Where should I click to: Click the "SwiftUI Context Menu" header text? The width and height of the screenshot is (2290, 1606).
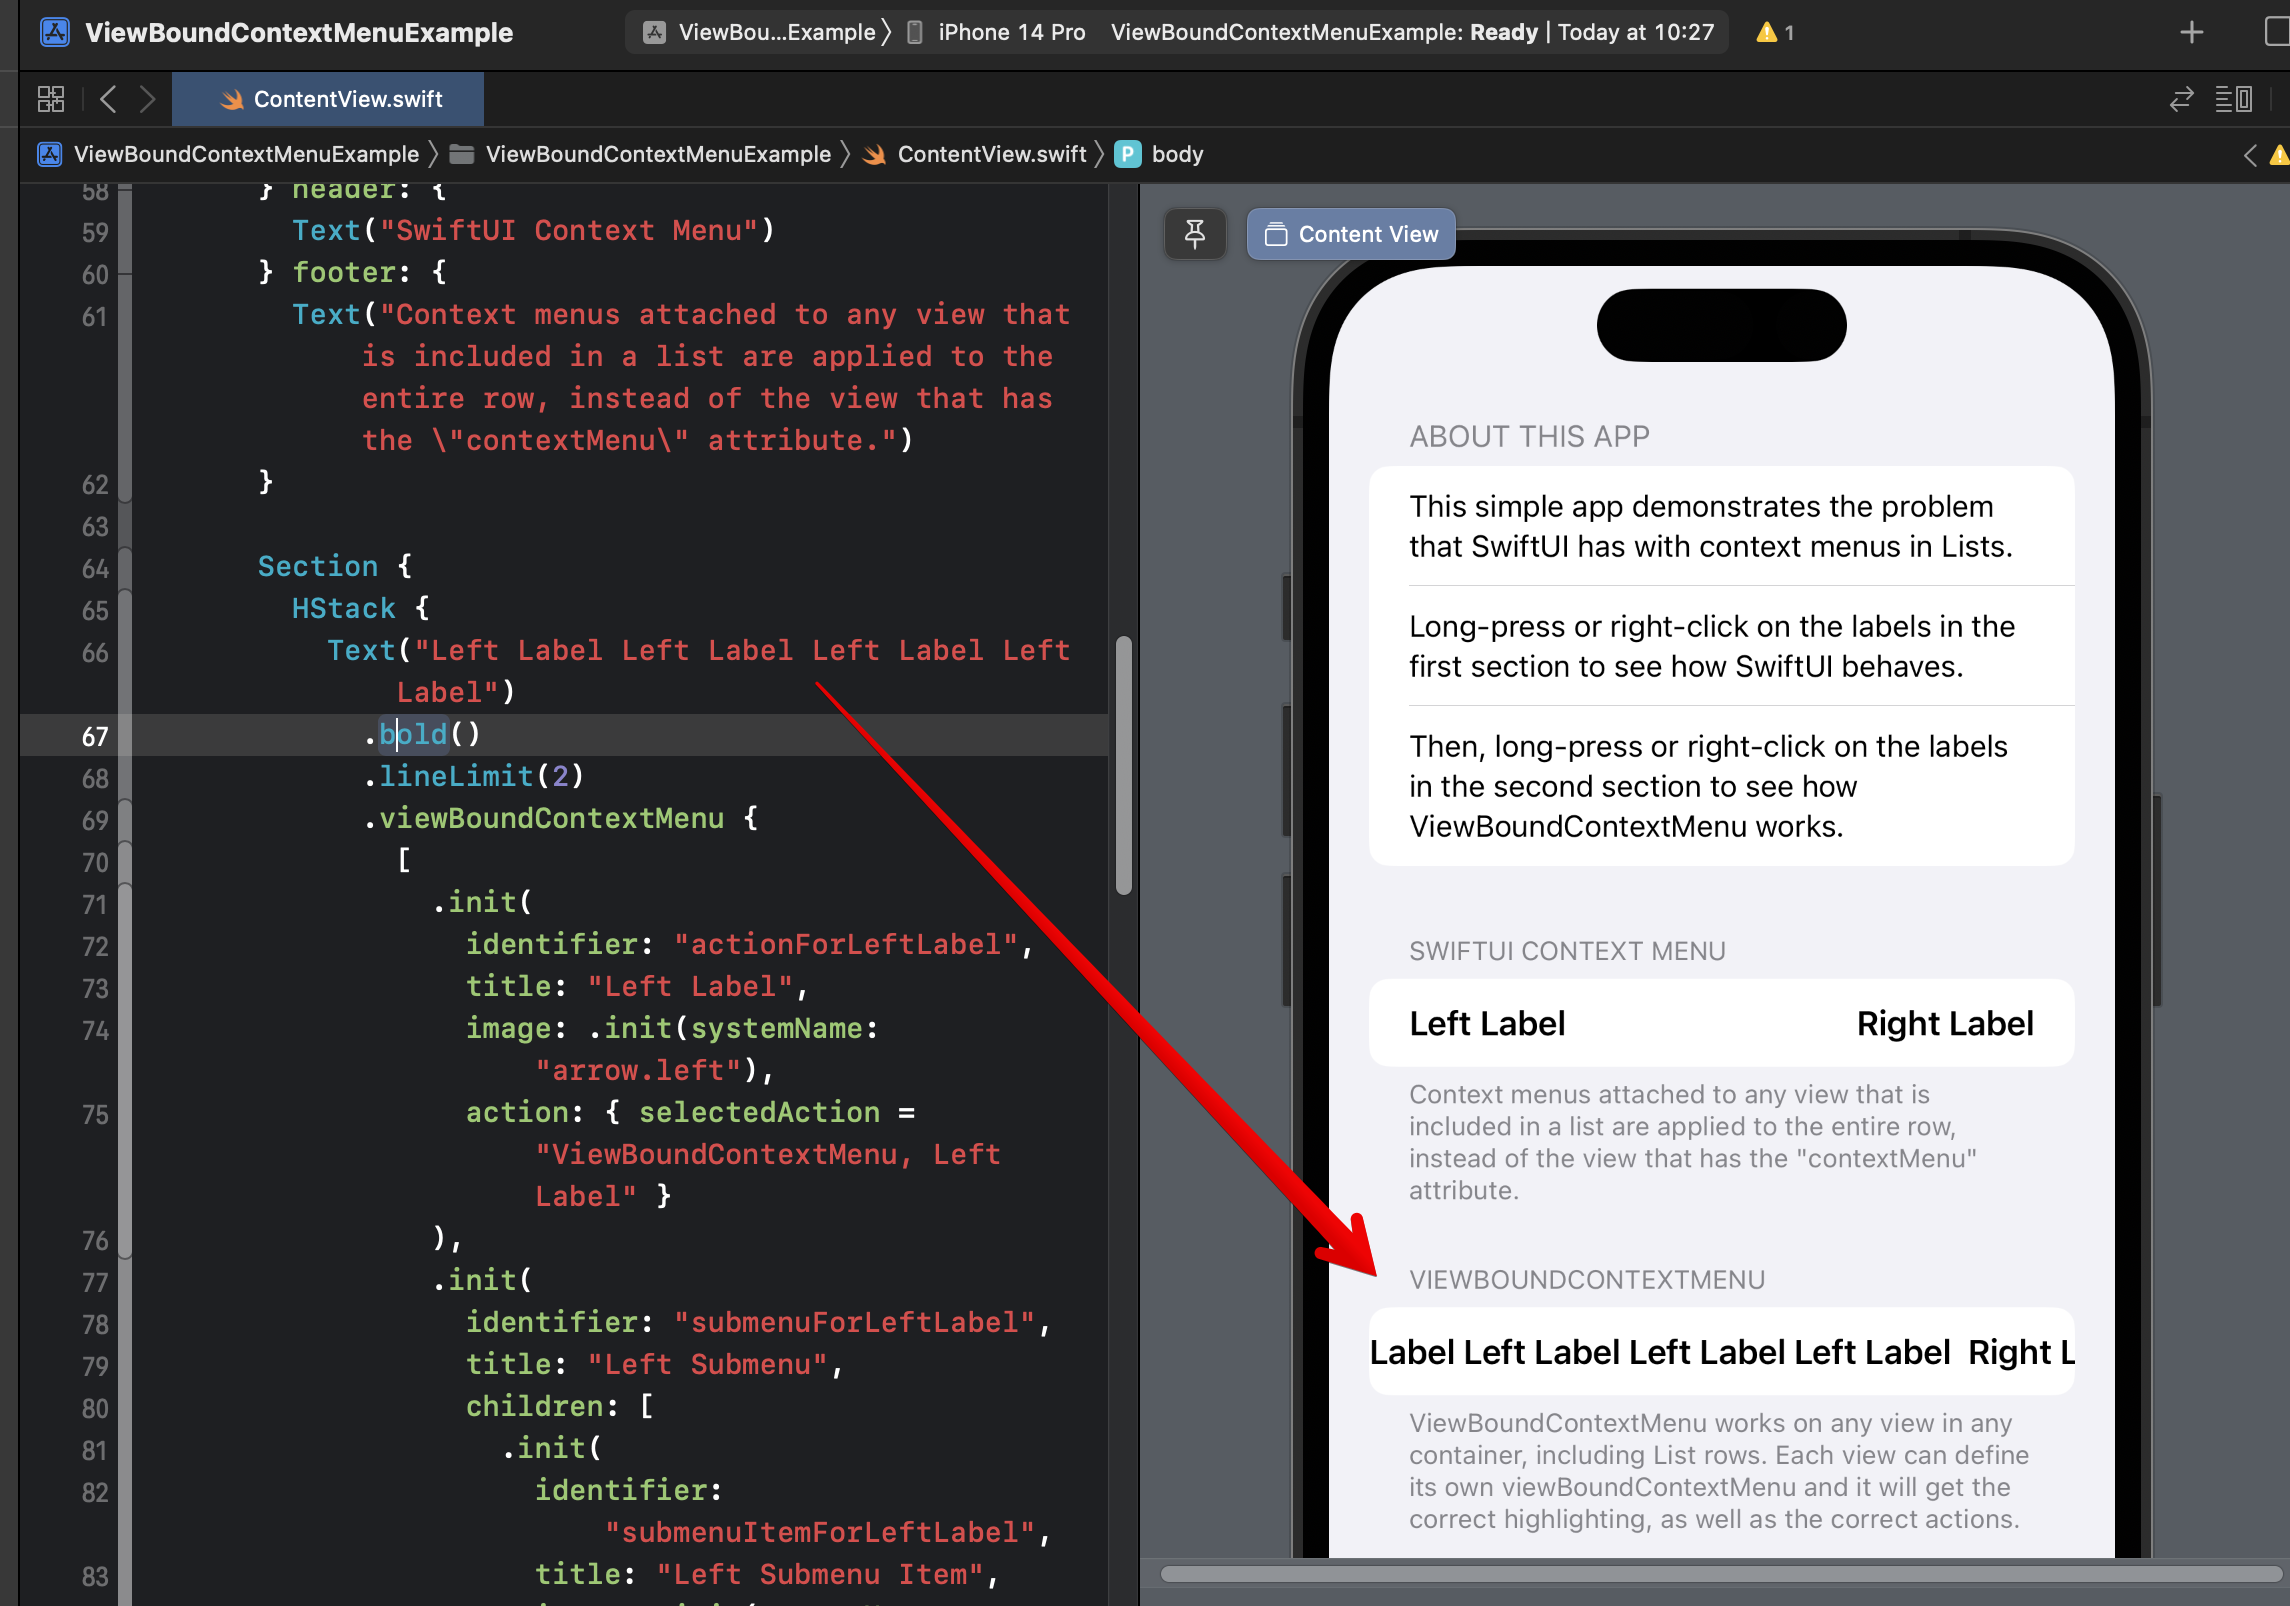coord(569,230)
